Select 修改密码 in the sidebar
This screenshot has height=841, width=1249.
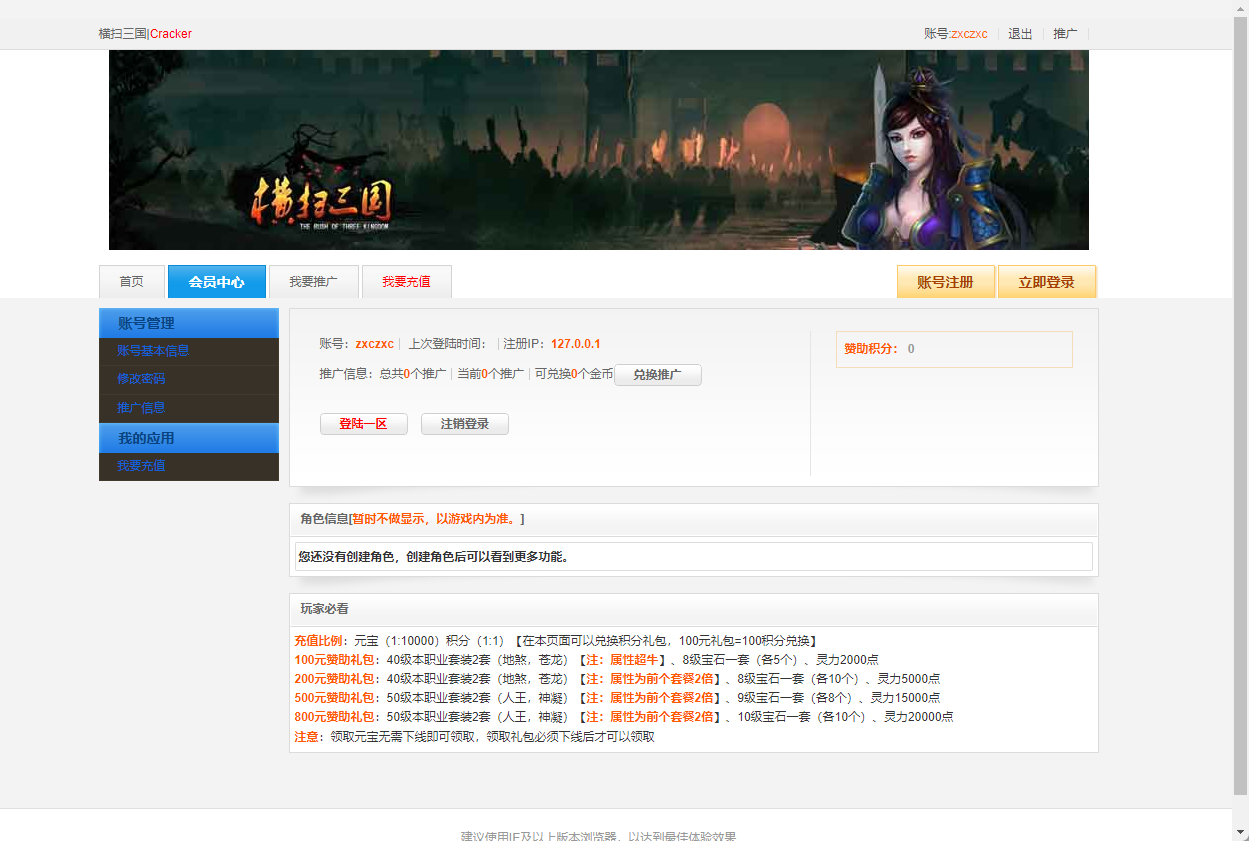(x=141, y=379)
